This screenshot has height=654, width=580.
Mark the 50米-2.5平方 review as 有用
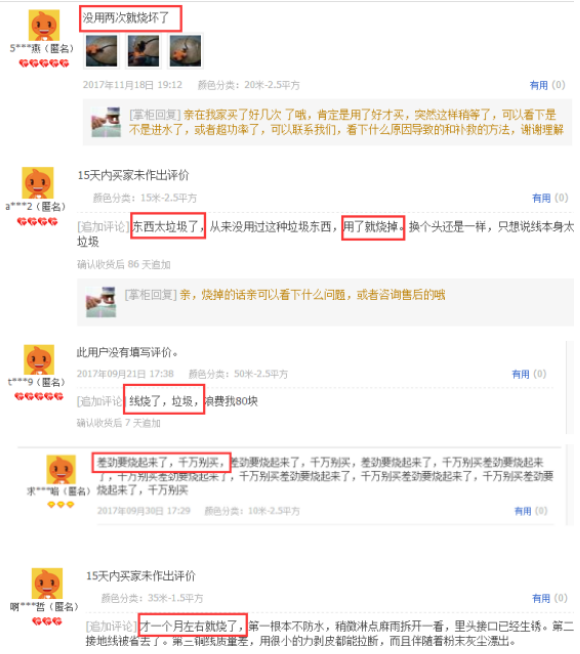(x=529, y=374)
